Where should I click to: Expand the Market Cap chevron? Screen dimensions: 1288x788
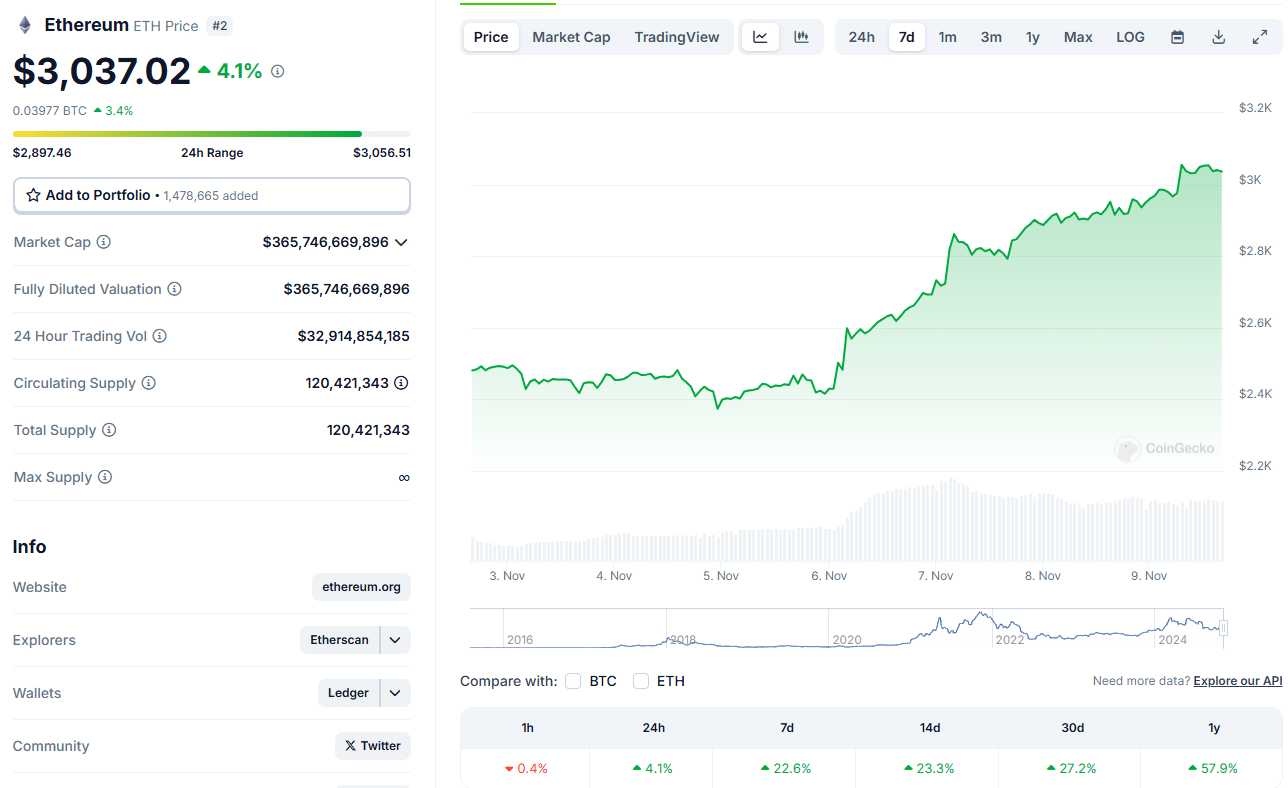tap(401, 242)
